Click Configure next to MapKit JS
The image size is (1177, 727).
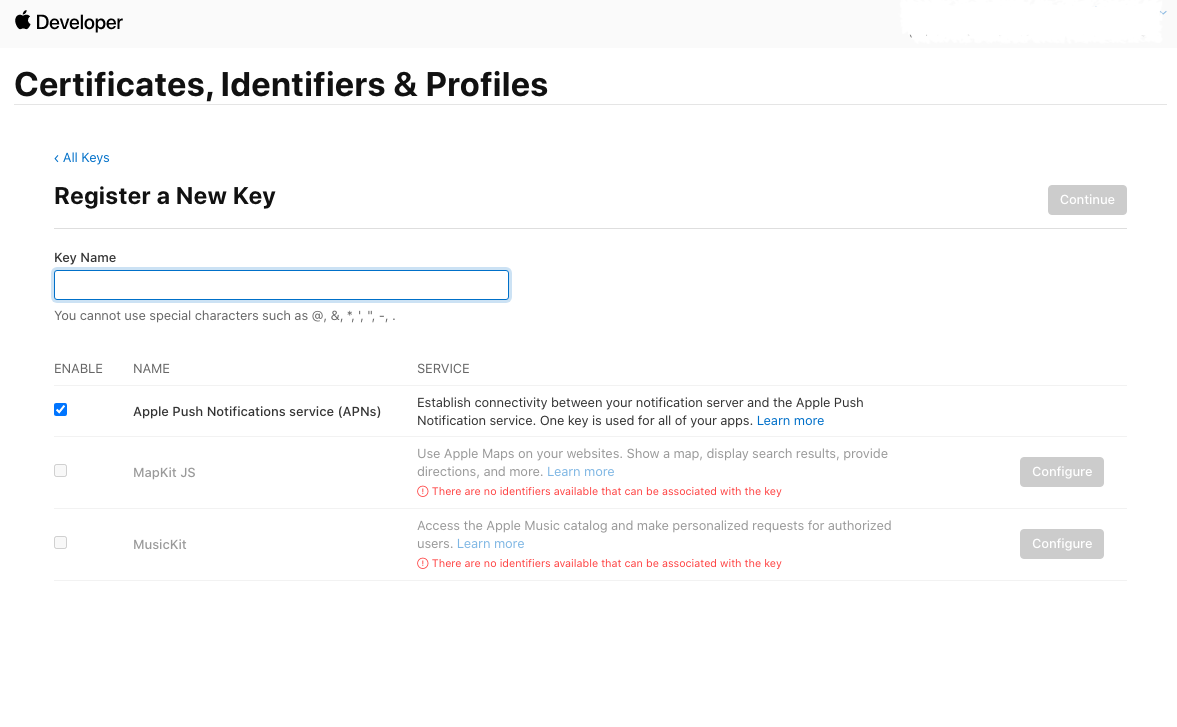[1061, 471]
